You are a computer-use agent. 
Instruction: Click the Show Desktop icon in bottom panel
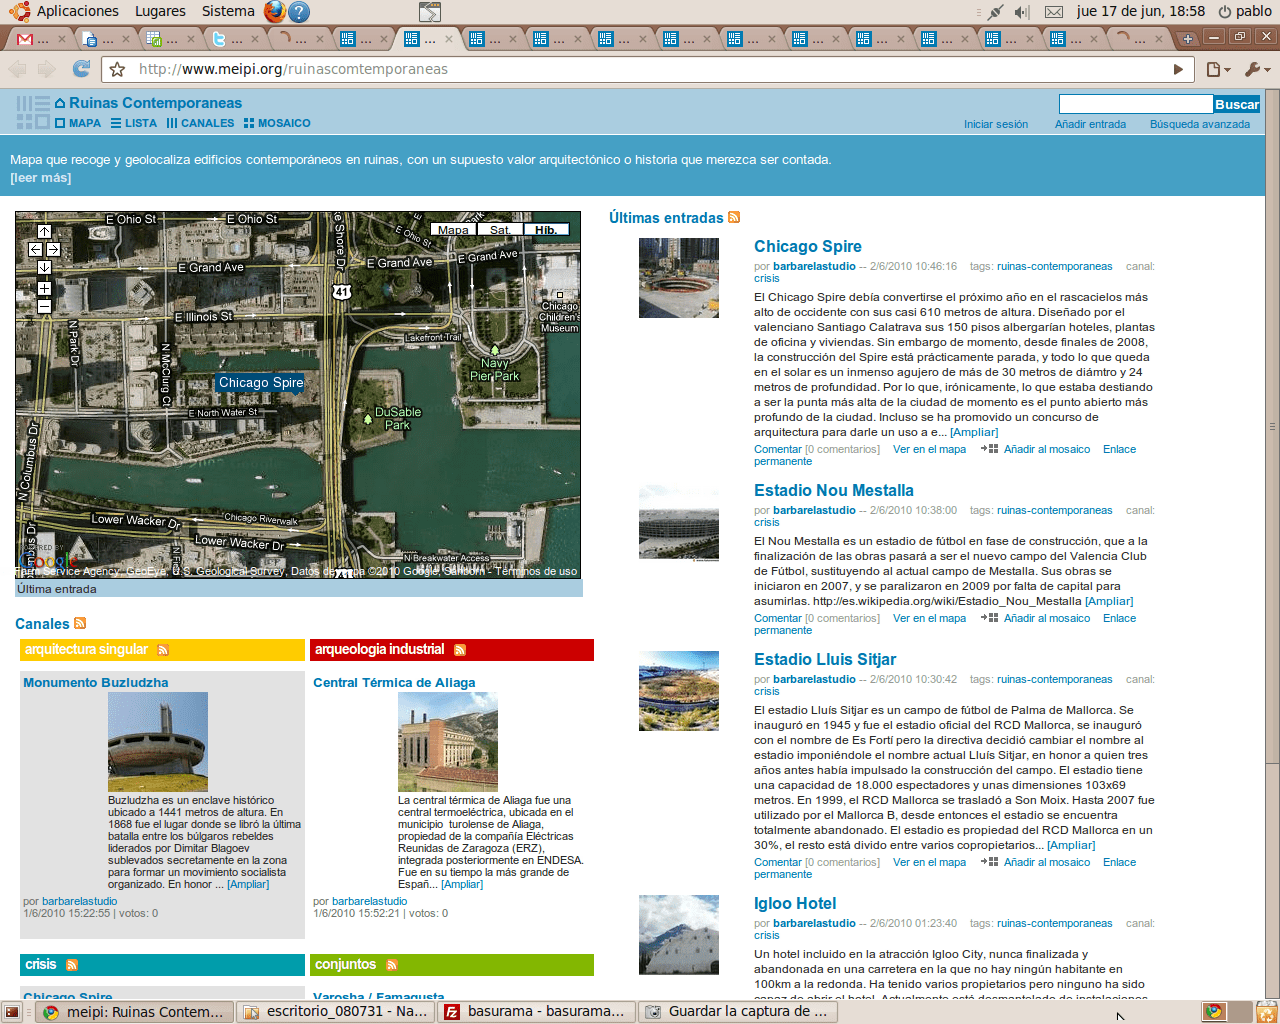coord(12,1012)
